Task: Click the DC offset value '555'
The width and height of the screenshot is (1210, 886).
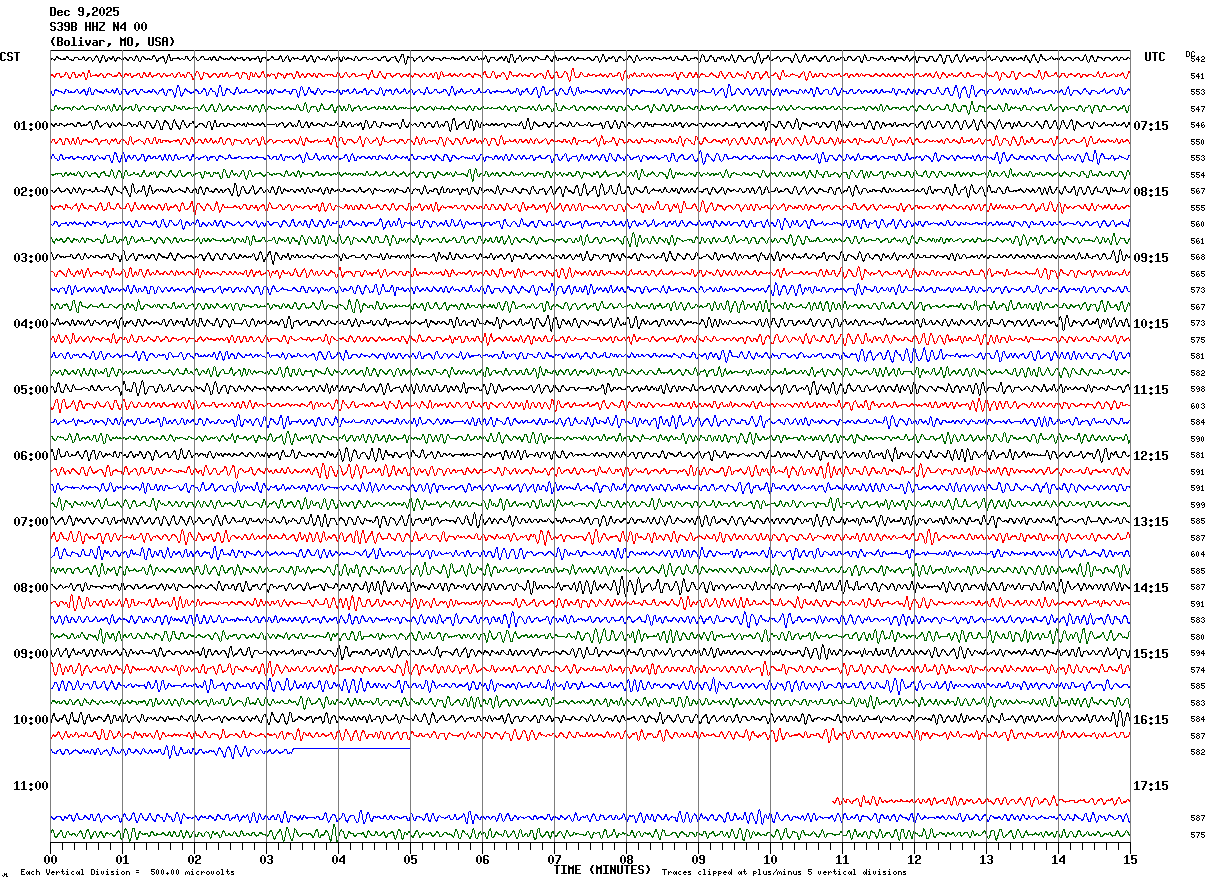Action: pyautogui.click(x=1197, y=208)
